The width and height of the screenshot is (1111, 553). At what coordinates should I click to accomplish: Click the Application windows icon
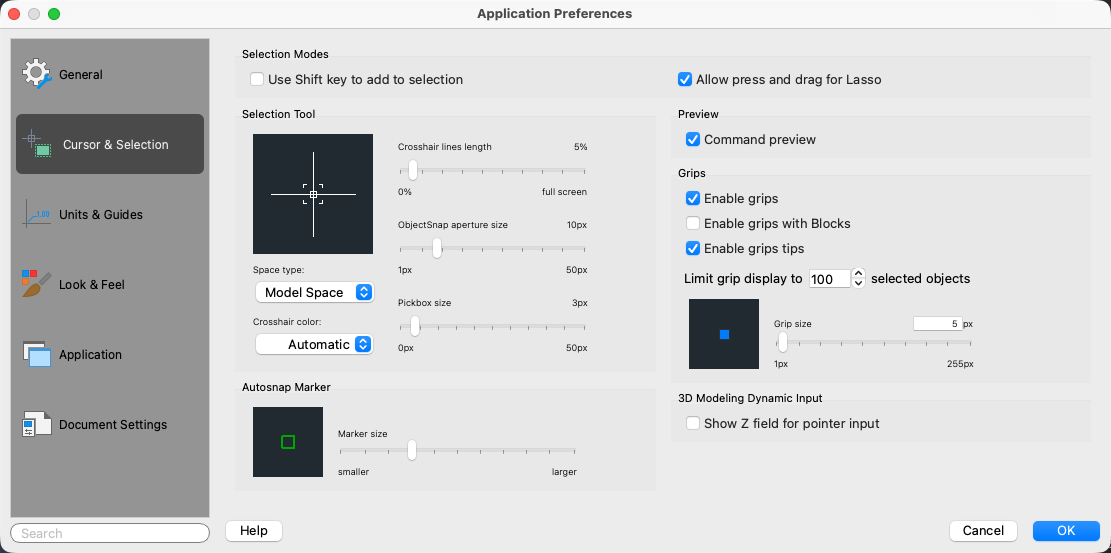pos(37,354)
